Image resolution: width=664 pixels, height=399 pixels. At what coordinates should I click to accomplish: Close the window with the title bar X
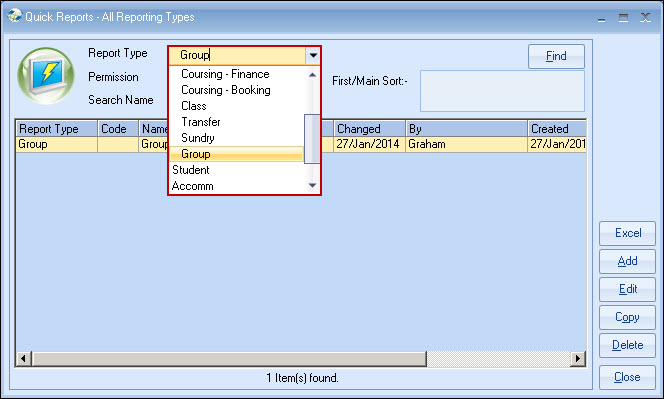tap(645, 18)
